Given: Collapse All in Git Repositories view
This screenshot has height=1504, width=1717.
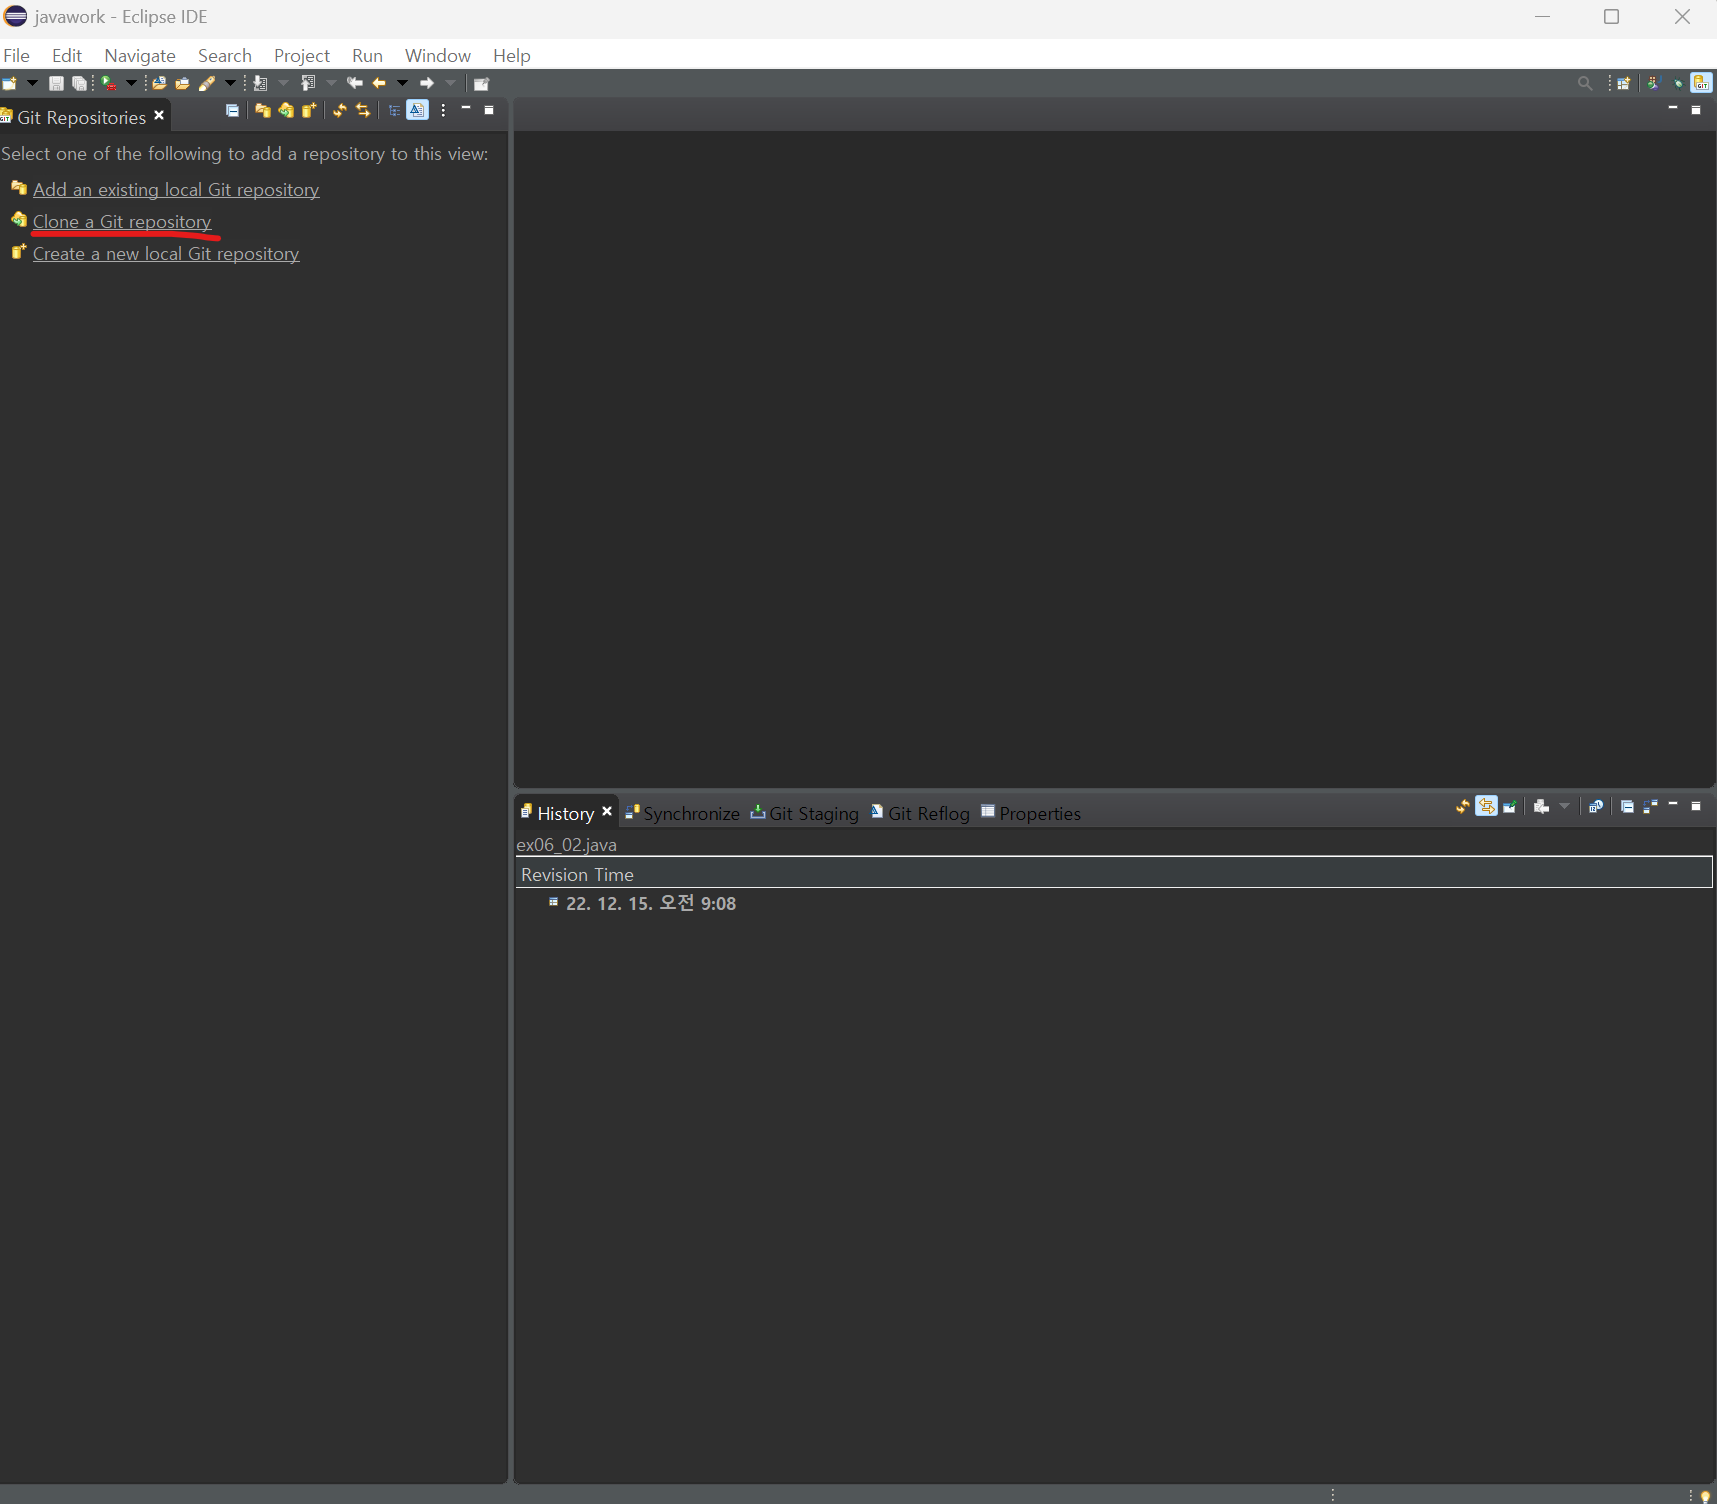Looking at the screenshot, I should [232, 110].
